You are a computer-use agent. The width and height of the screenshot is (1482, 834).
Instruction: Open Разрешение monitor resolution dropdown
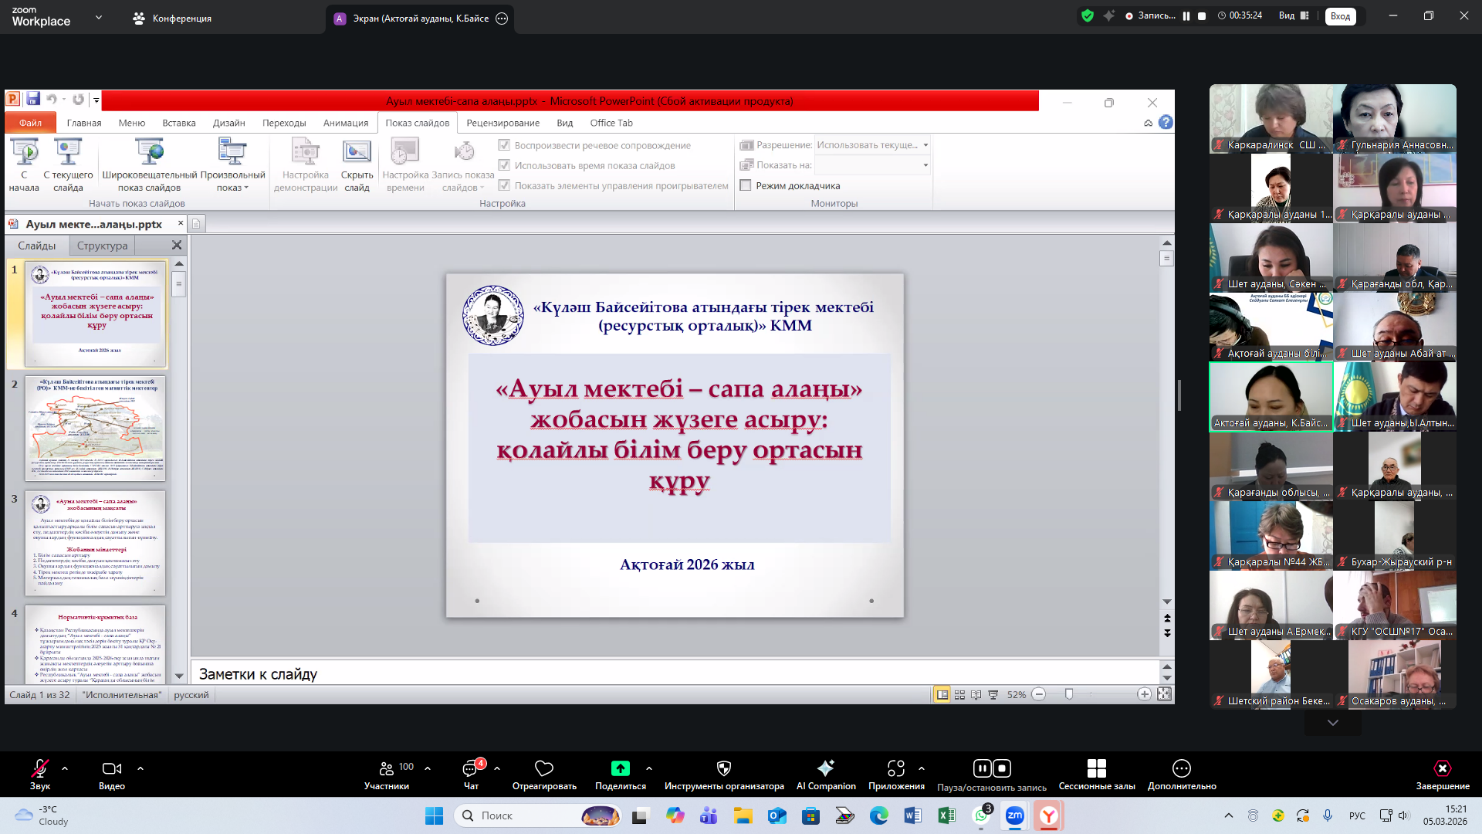[925, 143]
